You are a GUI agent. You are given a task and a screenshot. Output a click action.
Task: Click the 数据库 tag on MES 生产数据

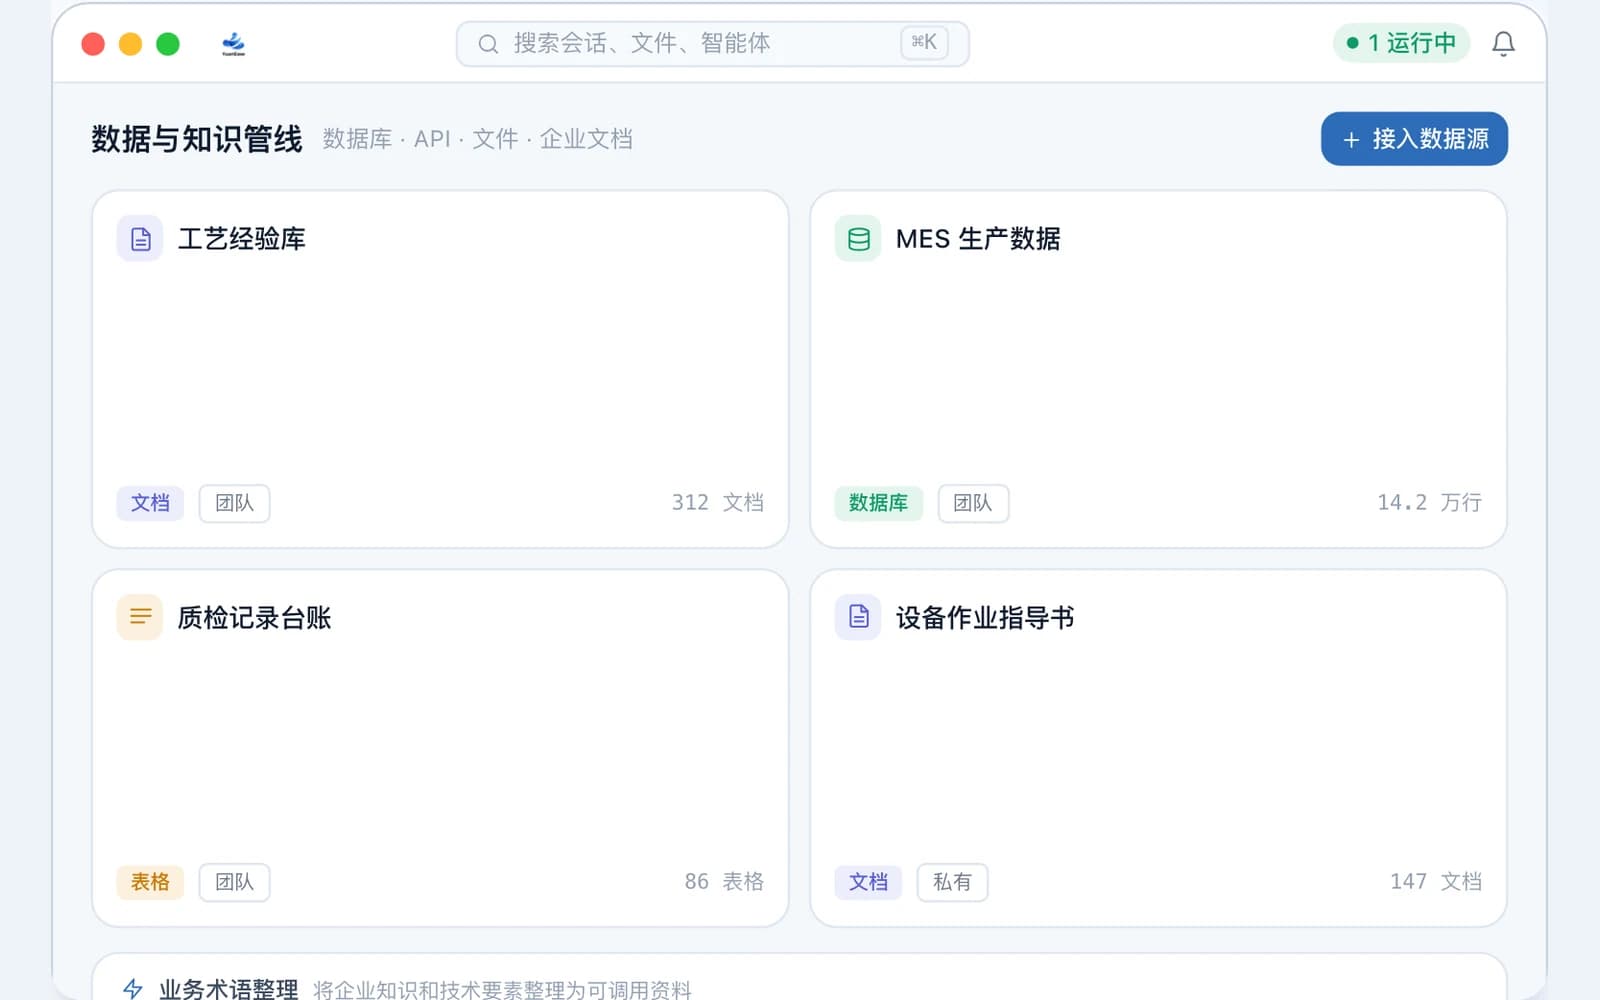878,503
